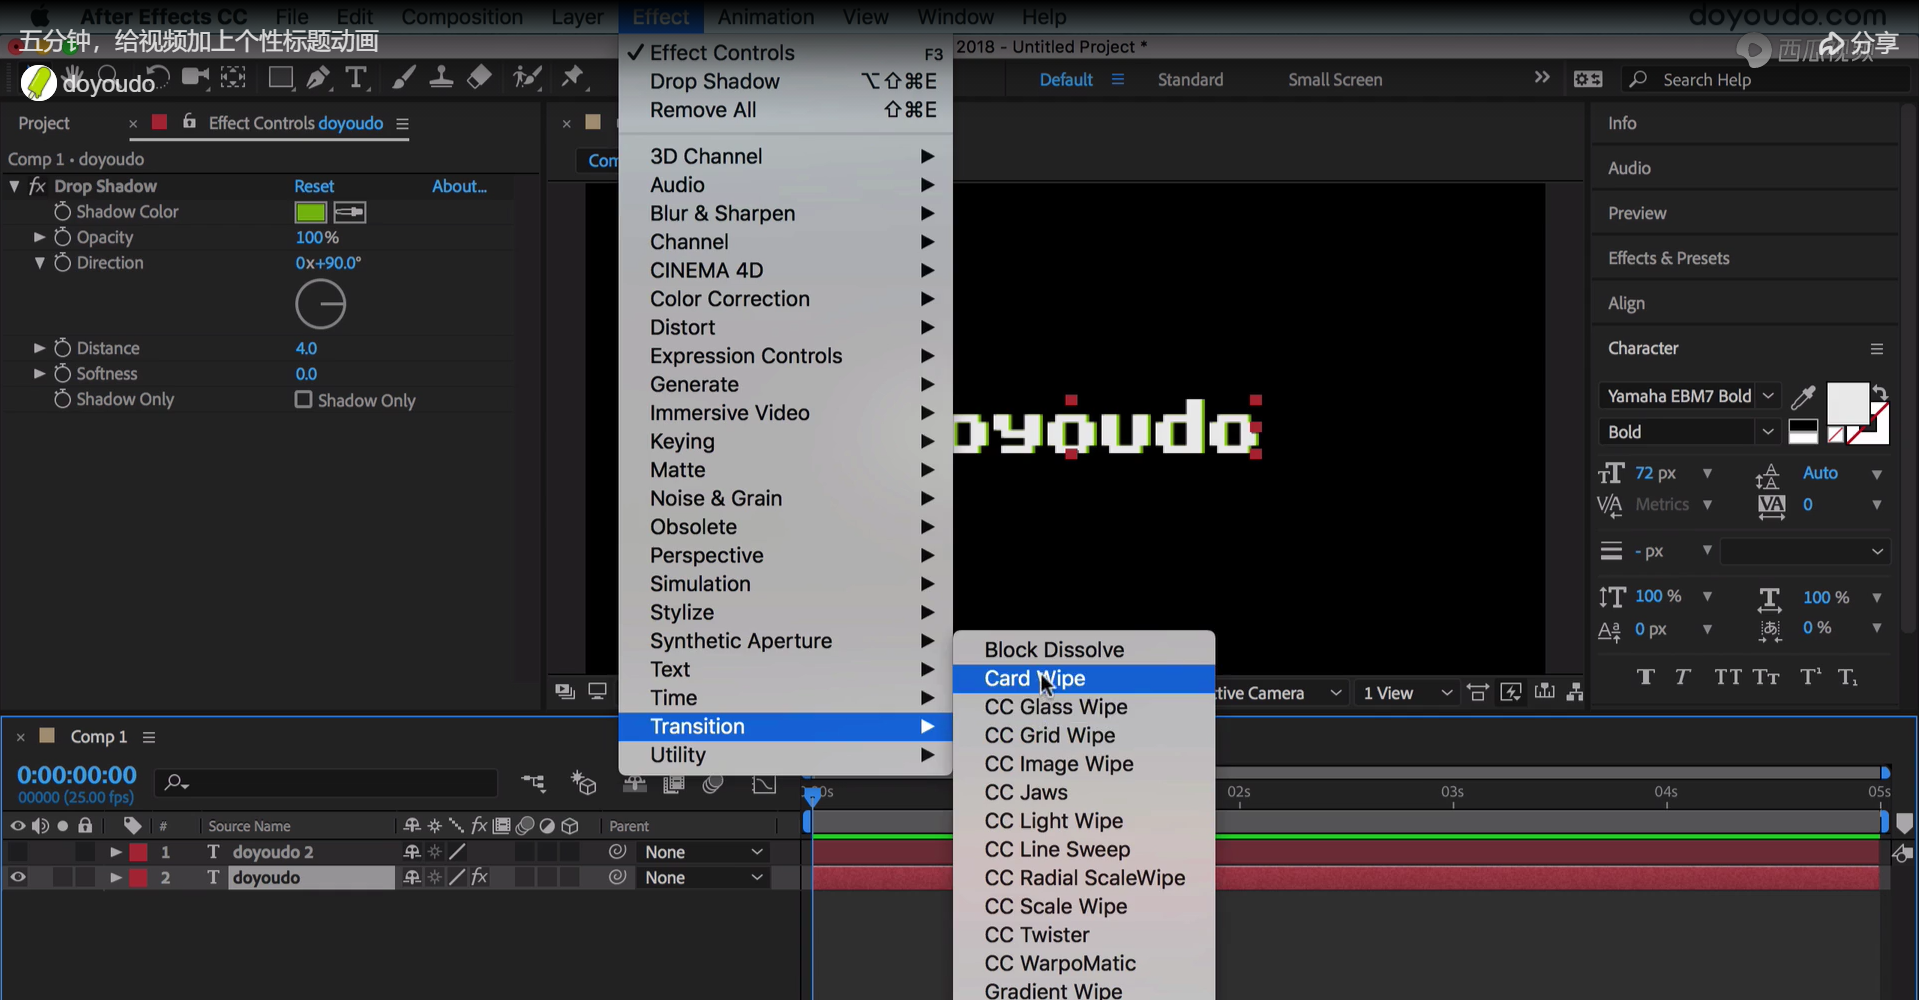Screen dimensions: 1919x1000
Task: Switch to the Standard workspace
Action: 1190,79
